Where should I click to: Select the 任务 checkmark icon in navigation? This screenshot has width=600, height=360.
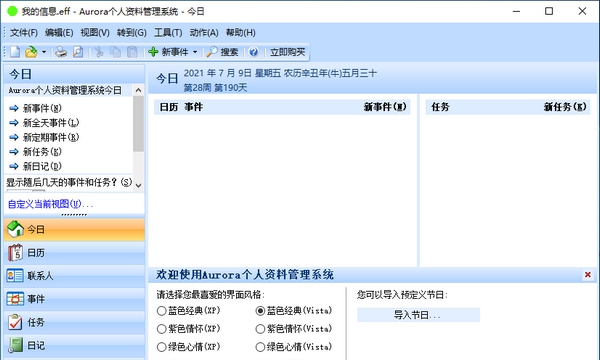[15, 322]
